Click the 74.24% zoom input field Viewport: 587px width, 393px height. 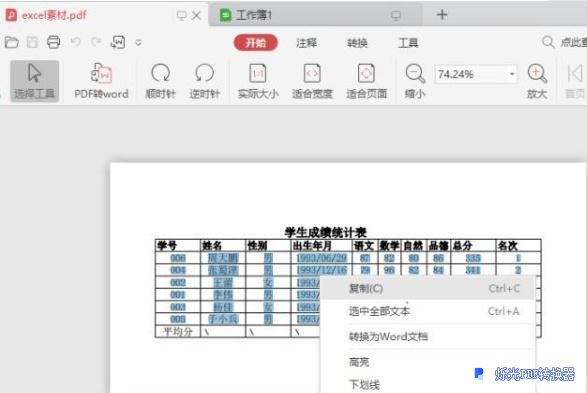(470, 74)
